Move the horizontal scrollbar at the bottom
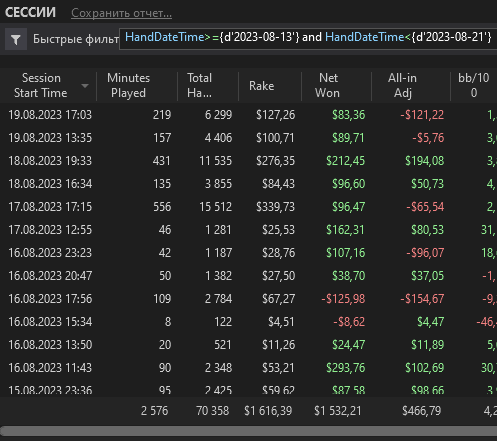 point(248,430)
